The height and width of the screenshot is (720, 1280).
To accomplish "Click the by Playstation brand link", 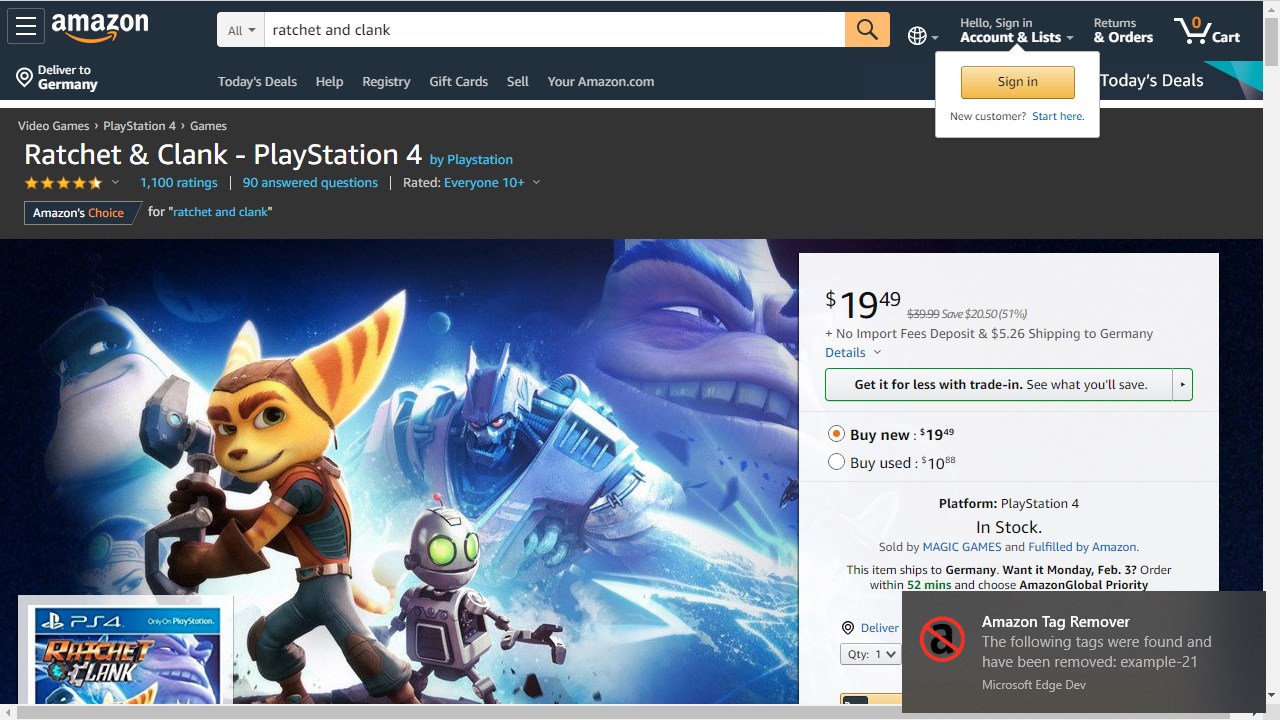I will coord(471,159).
